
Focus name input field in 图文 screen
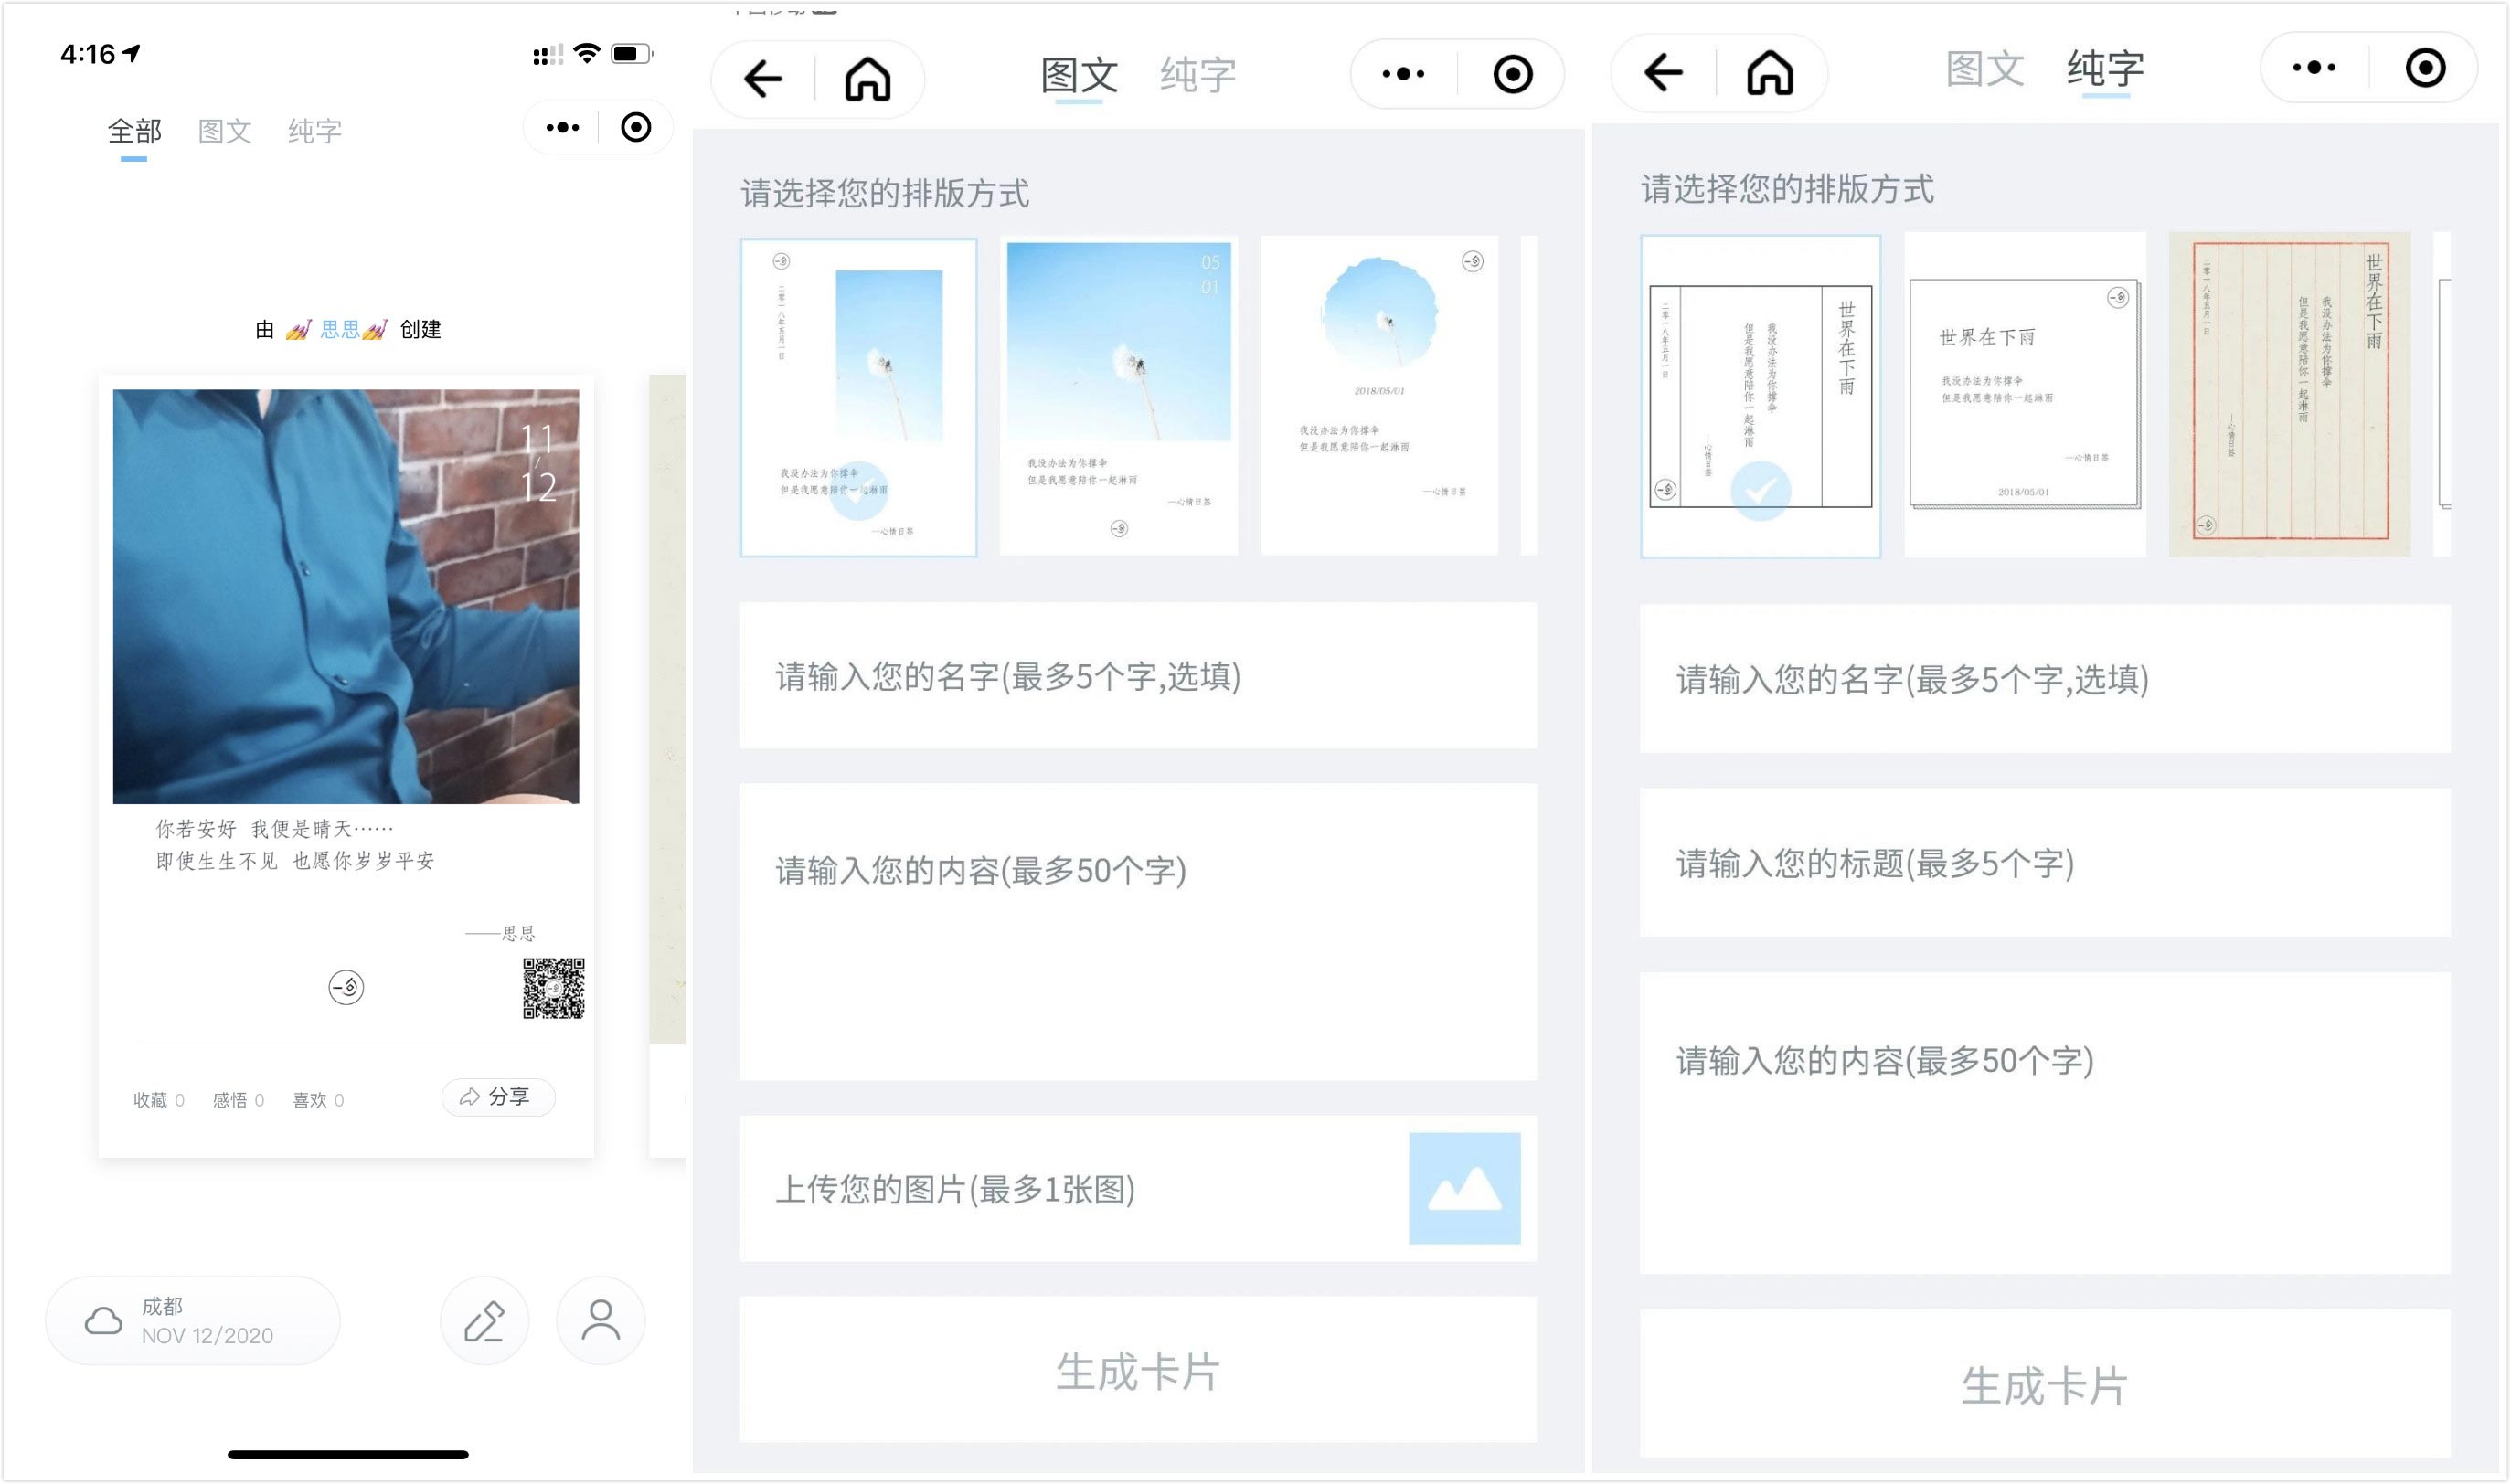point(1138,675)
